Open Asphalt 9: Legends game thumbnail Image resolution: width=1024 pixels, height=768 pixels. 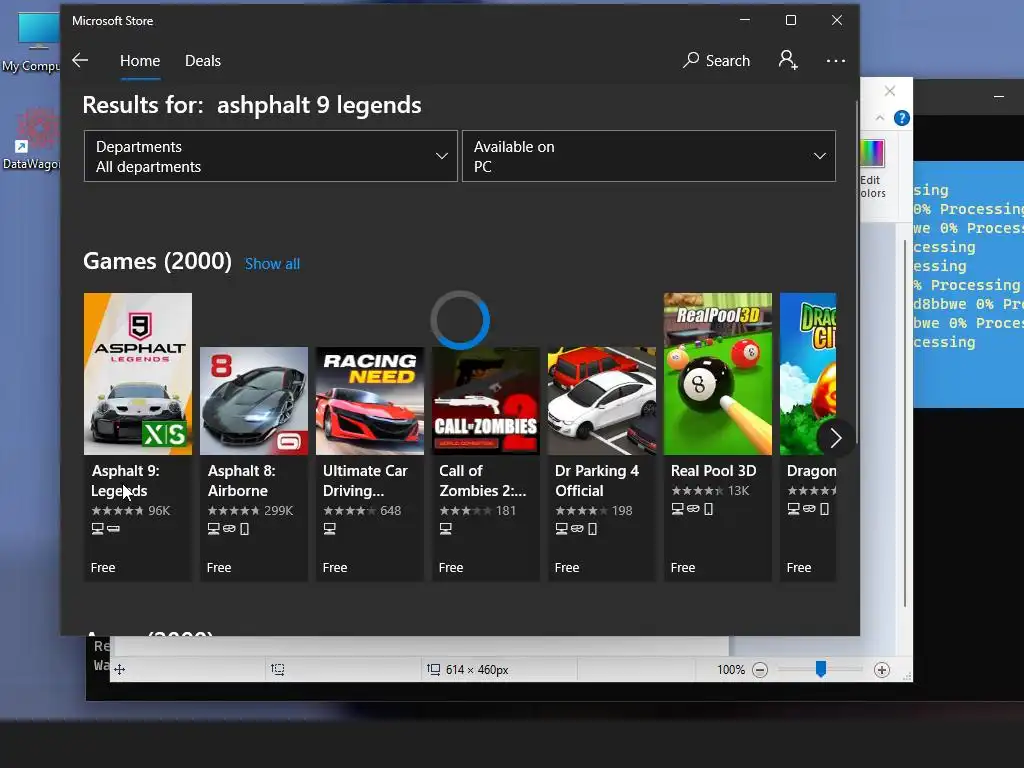click(x=138, y=374)
